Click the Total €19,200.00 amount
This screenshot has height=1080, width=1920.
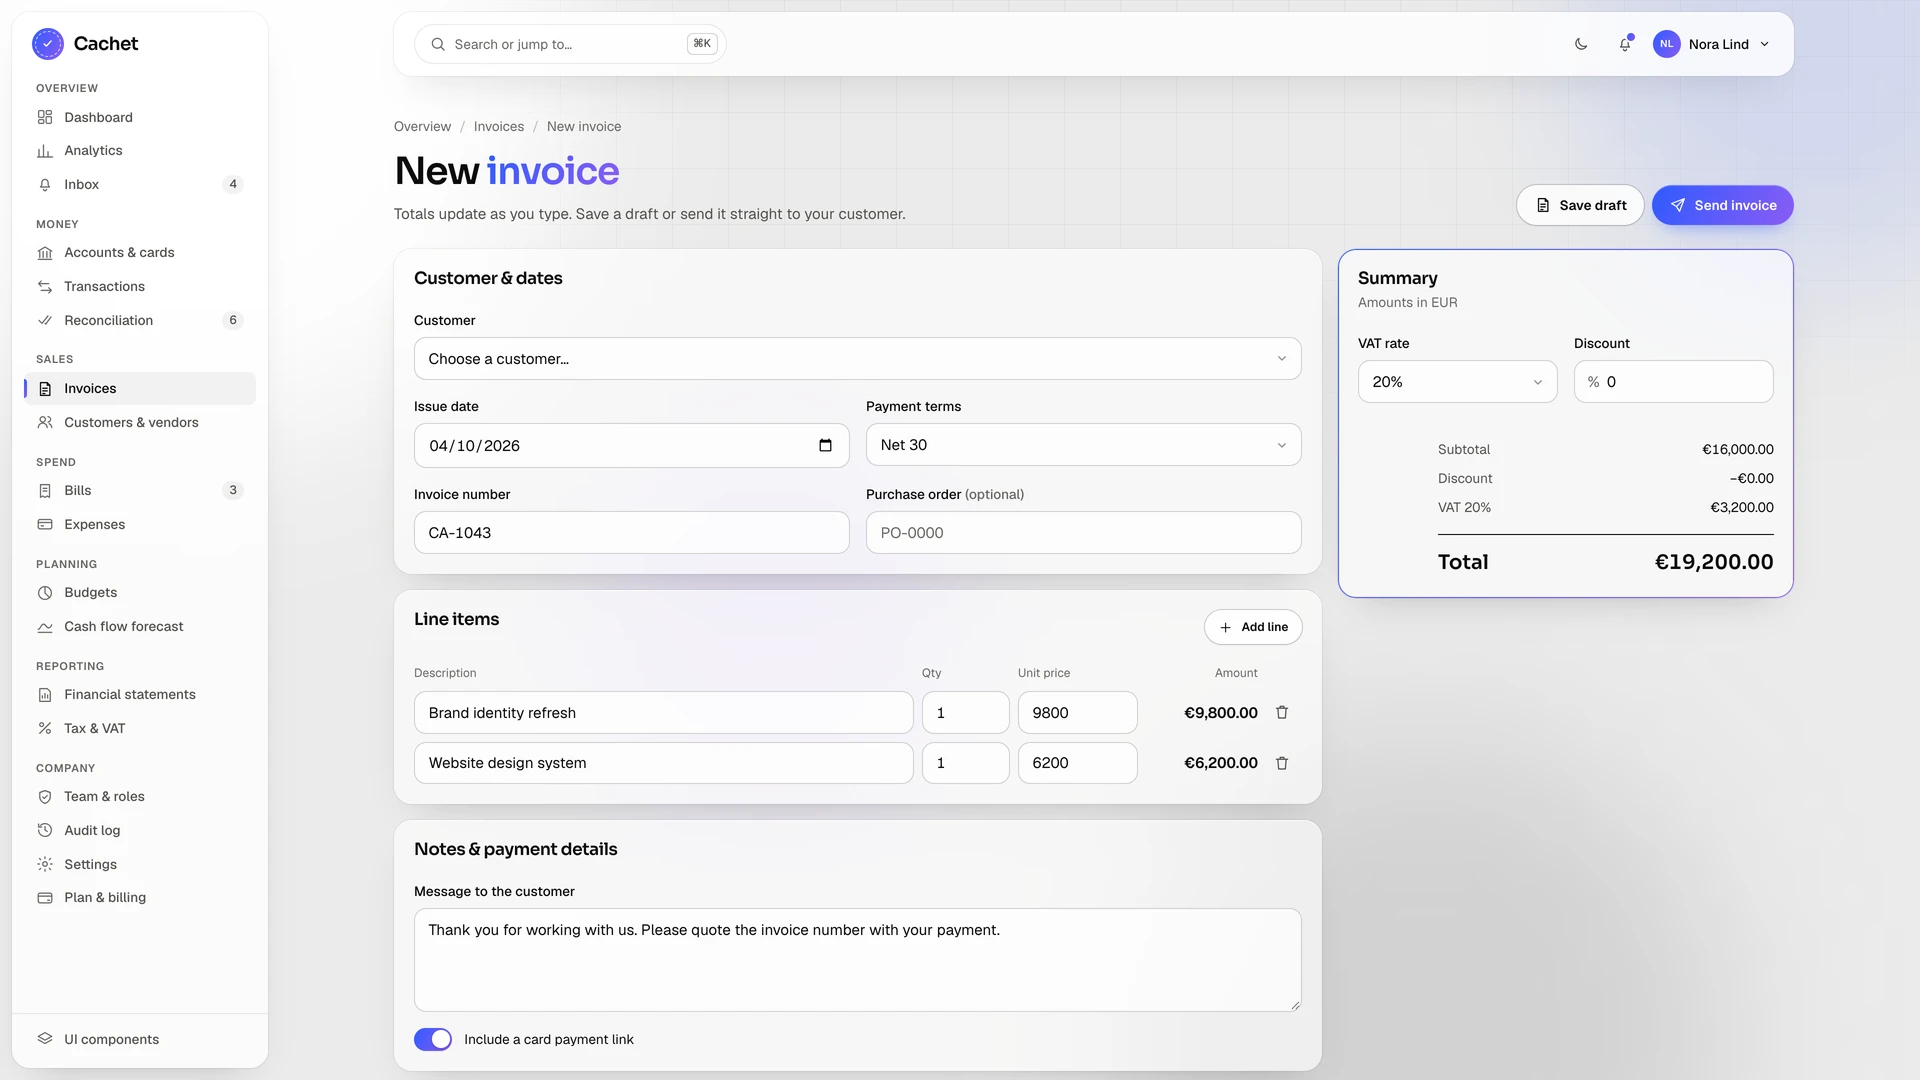[x=1713, y=562]
